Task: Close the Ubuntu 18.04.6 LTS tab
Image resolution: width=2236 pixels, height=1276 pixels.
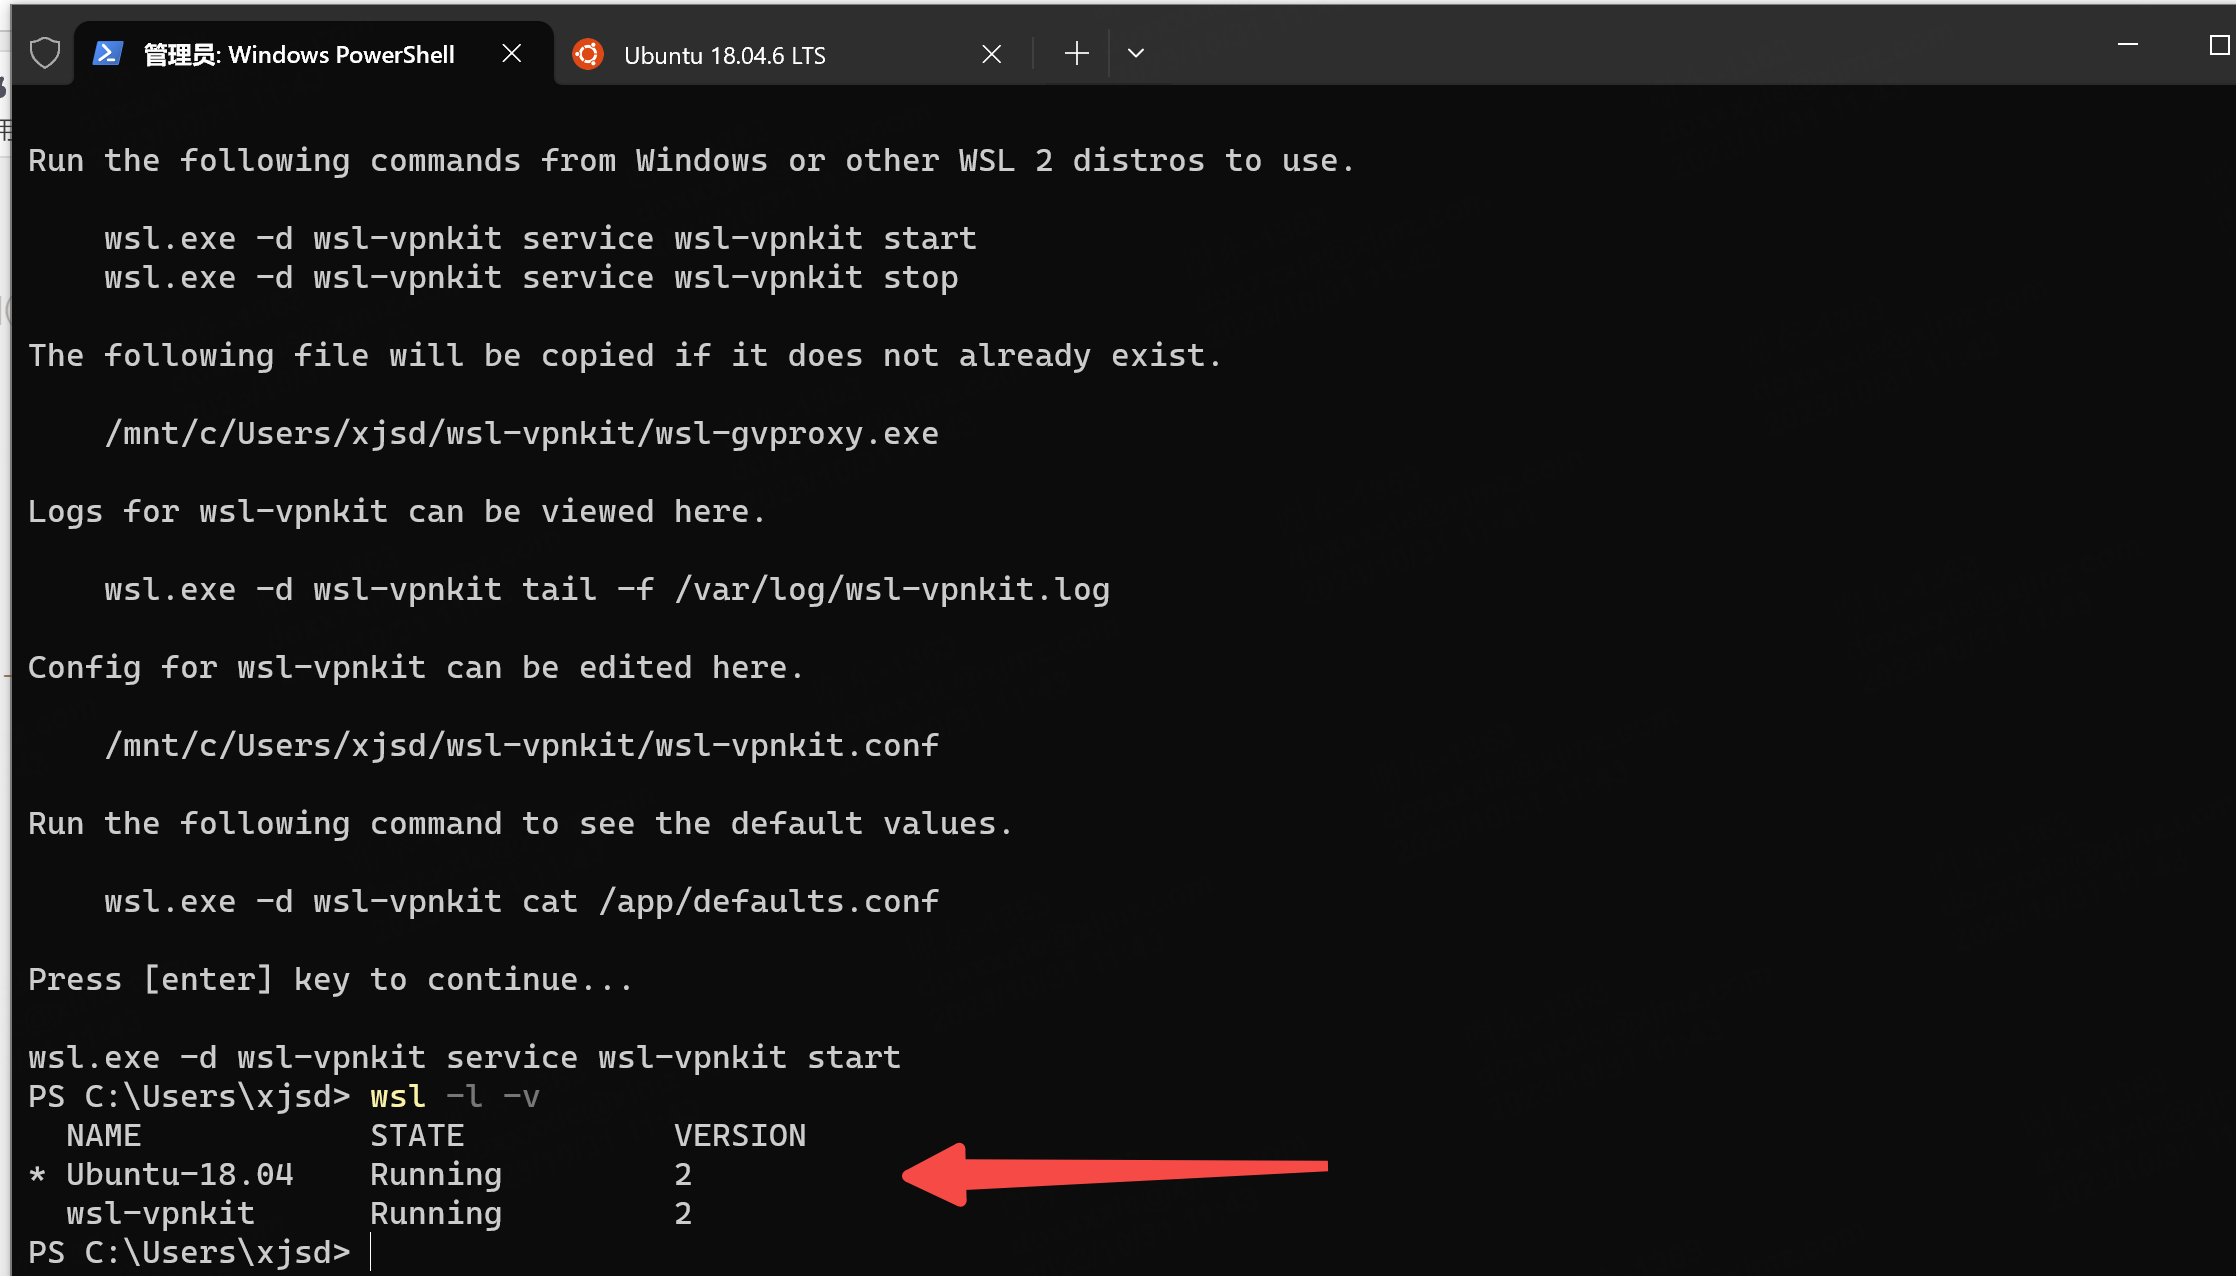Action: [x=991, y=54]
